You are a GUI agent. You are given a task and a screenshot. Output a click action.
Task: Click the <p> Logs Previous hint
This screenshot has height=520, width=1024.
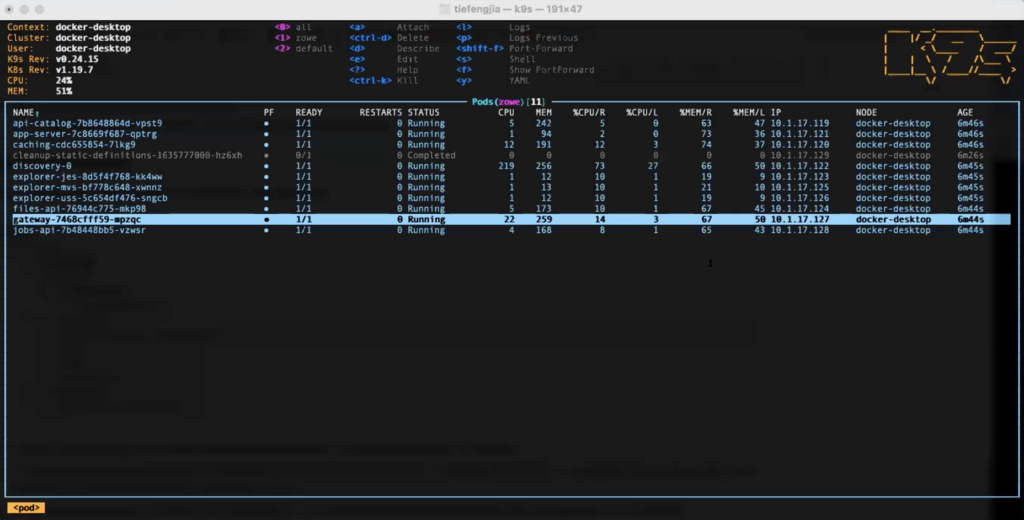coord(517,38)
